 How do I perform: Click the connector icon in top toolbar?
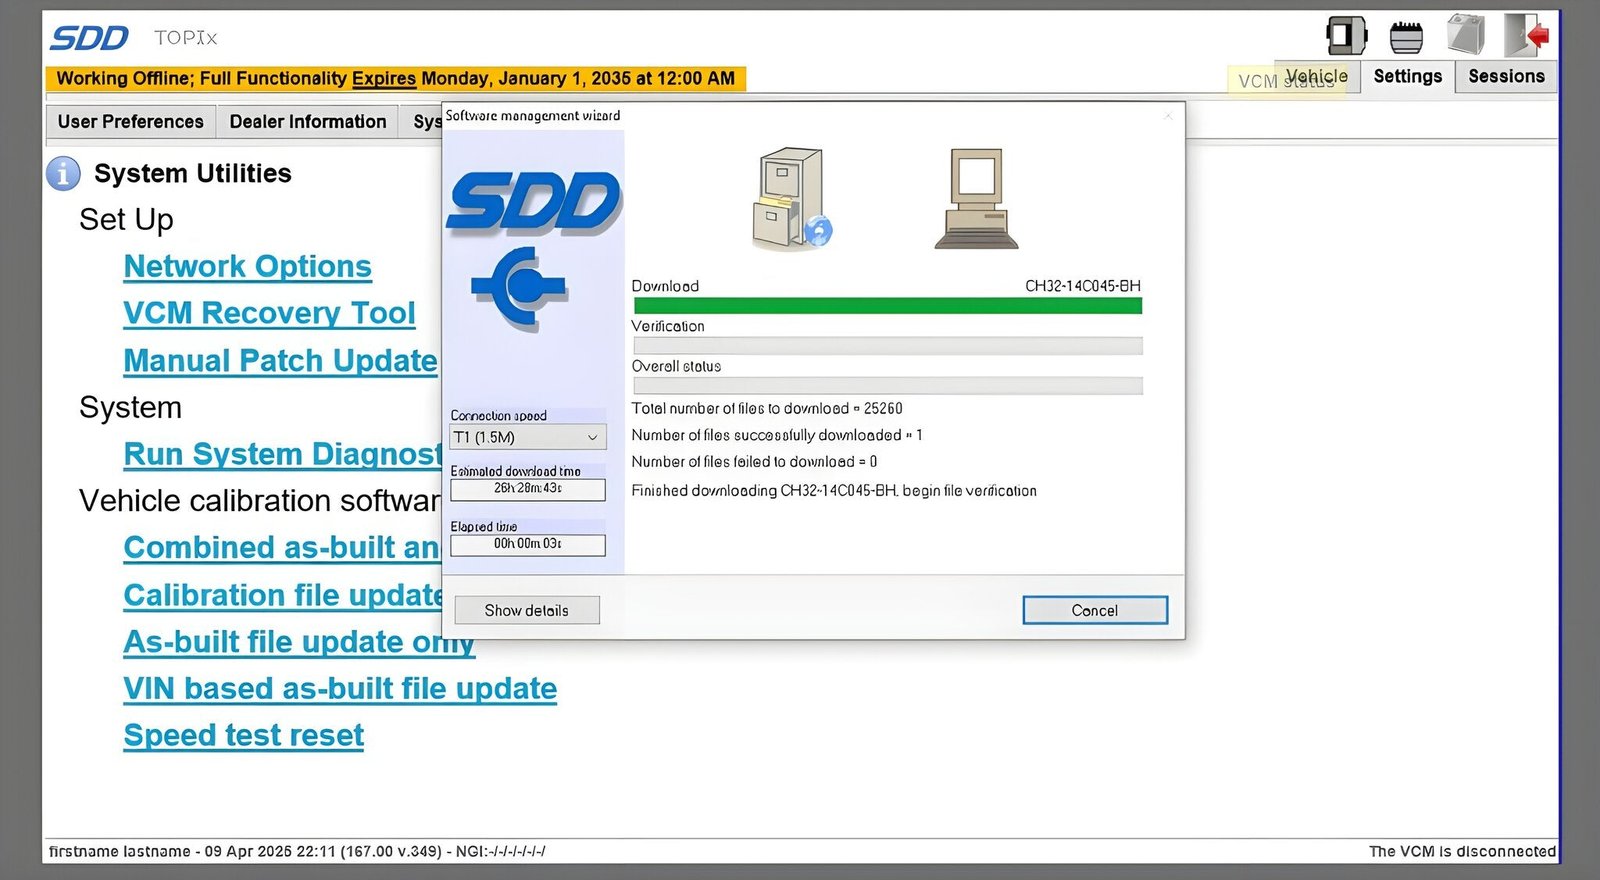click(x=1406, y=38)
